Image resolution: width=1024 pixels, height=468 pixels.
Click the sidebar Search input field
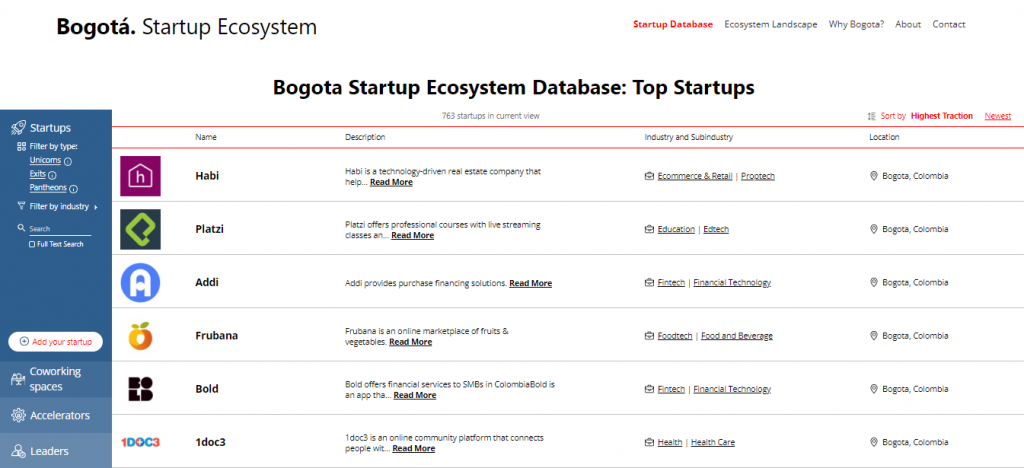point(59,229)
